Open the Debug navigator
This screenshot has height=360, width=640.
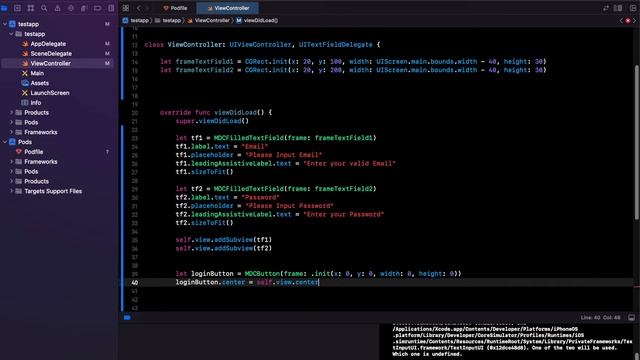84,8
